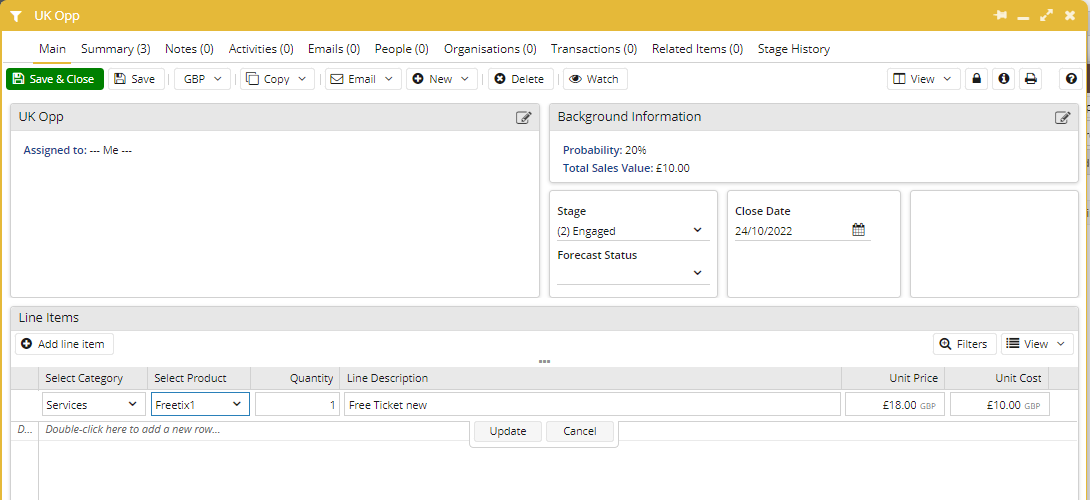Expand the Forecast Status dropdown
Image resolution: width=1090 pixels, height=500 pixels.
[x=633, y=274]
